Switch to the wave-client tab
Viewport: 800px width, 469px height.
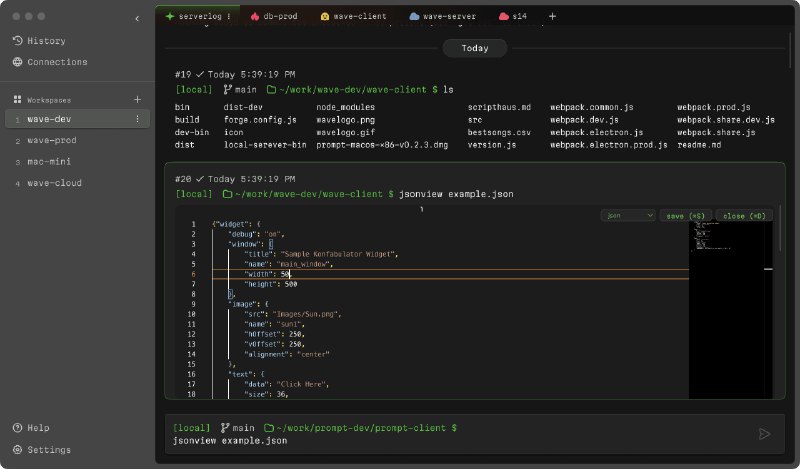pos(353,17)
